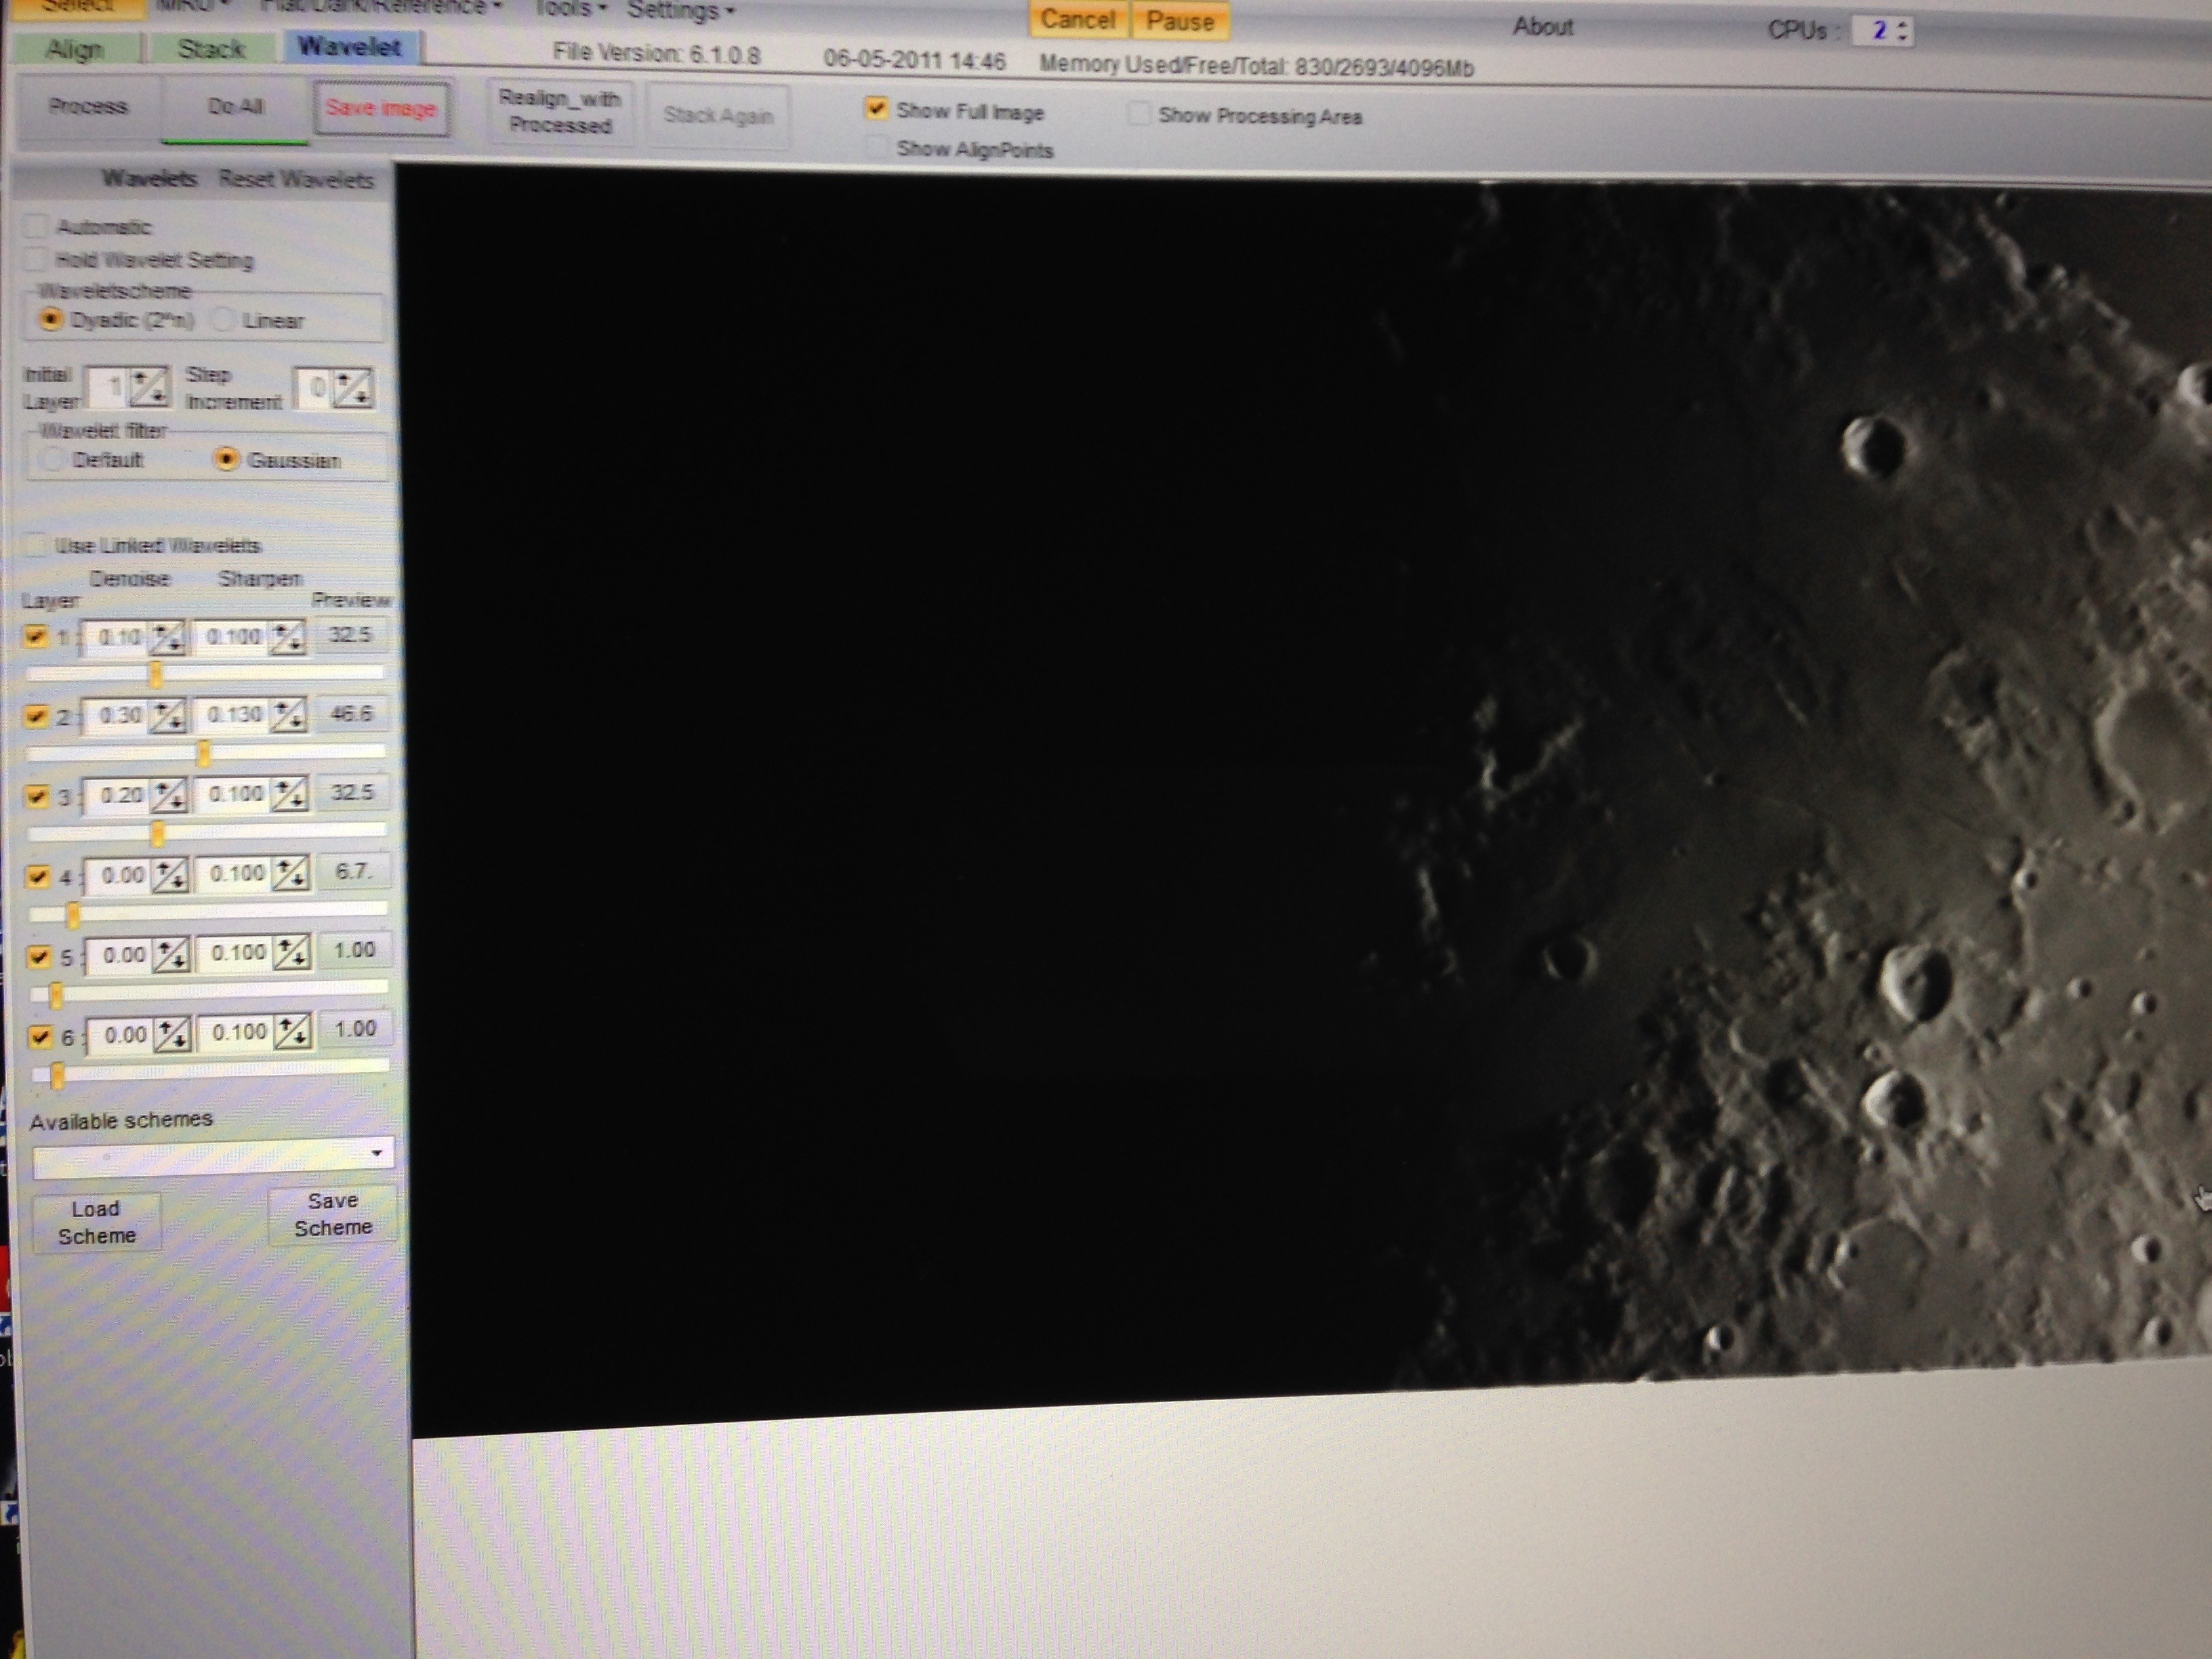Click the Layer 2 wavelet slider
This screenshot has width=2212, height=1659.
[x=204, y=752]
